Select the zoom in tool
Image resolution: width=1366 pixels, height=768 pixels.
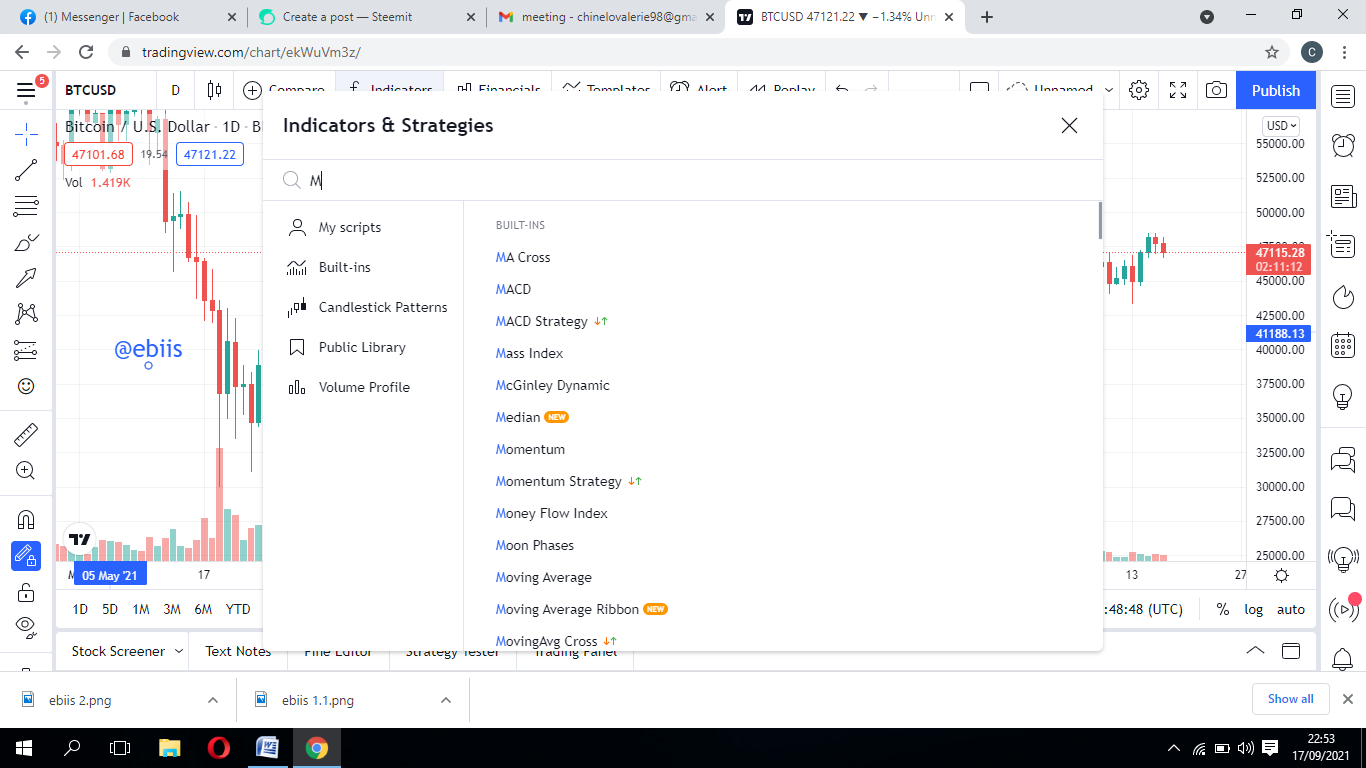point(26,471)
